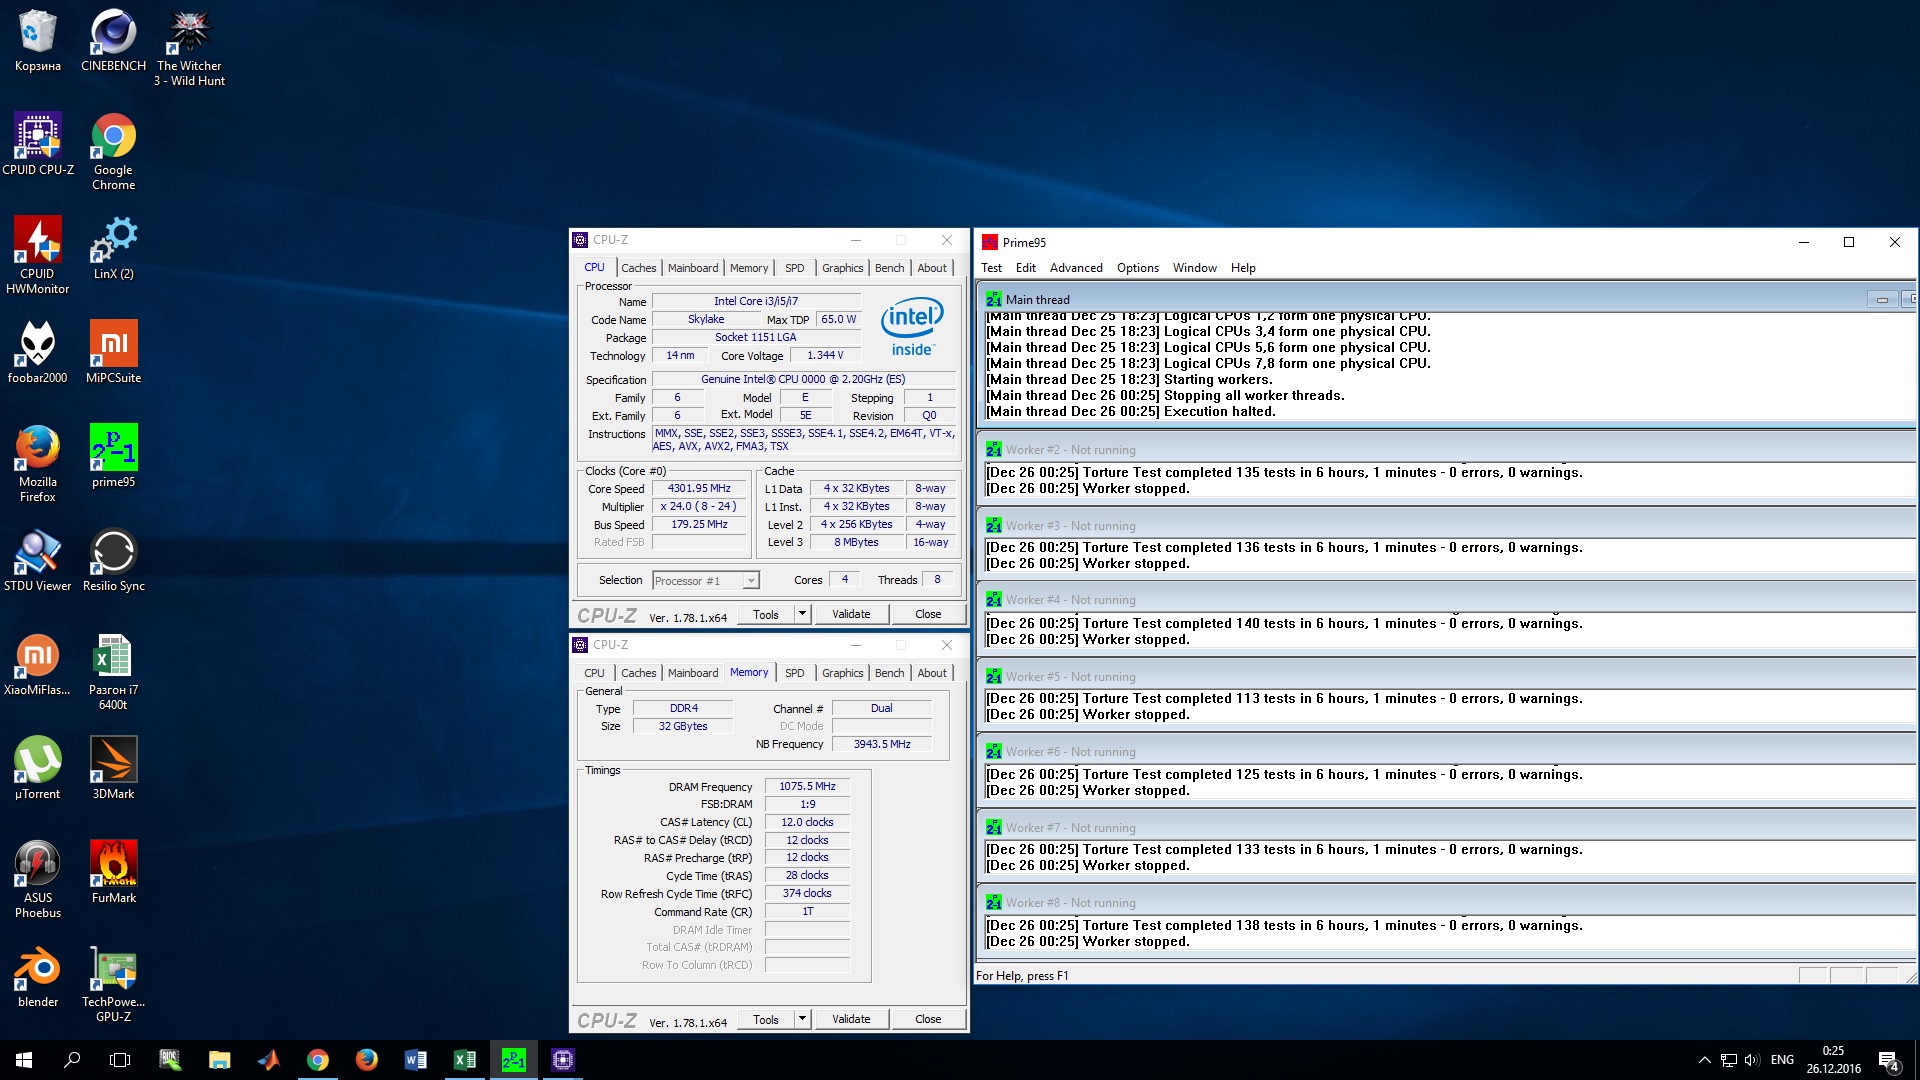1920x1080 pixels.
Task: Open the Worker #2 window icon
Action: click(993, 450)
